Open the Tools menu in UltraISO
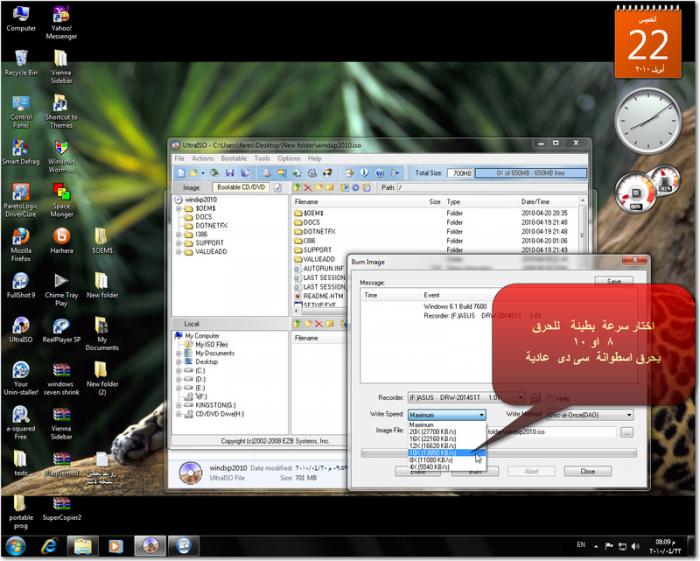 click(262, 158)
